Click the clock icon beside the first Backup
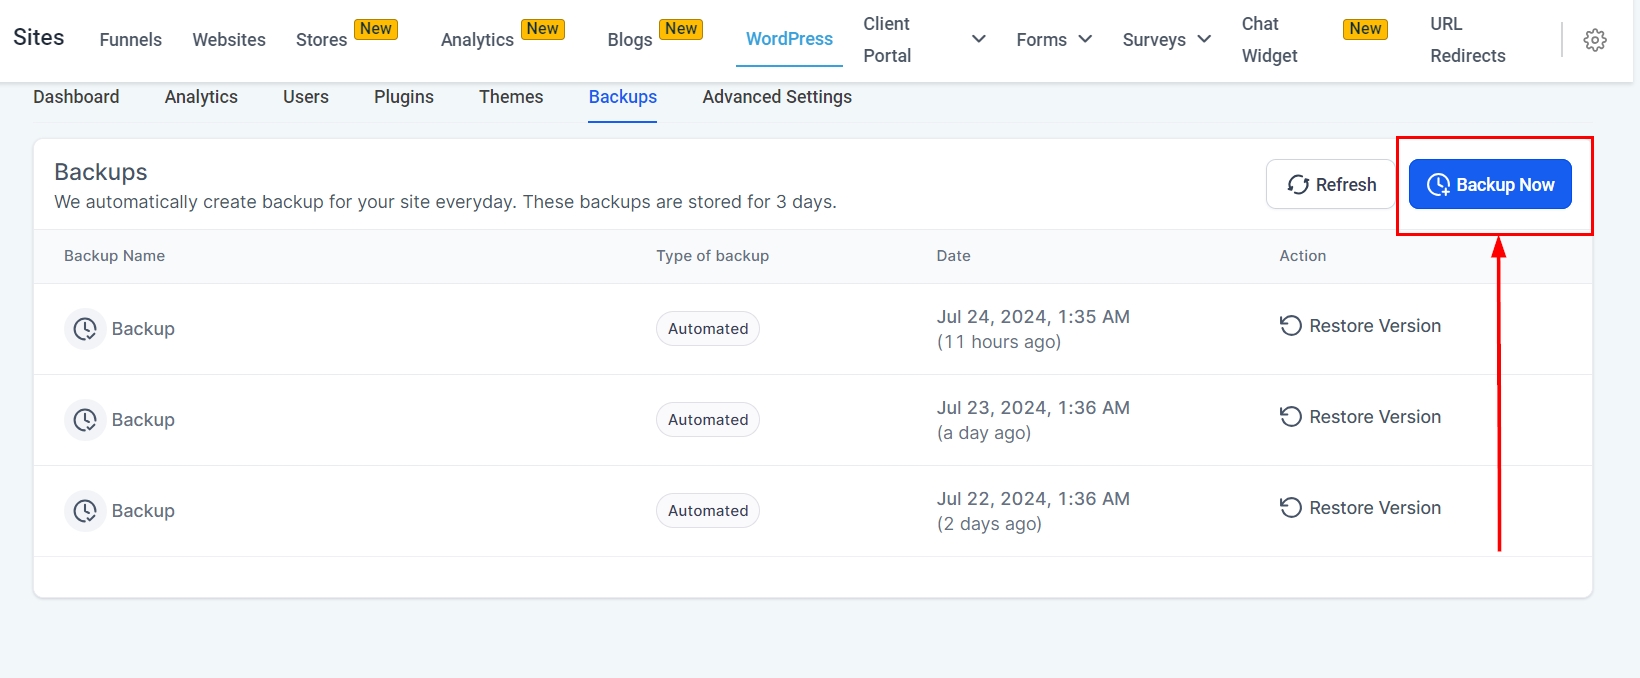The image size is (1640, 678). pyautogui.click(x=85, y=329)
